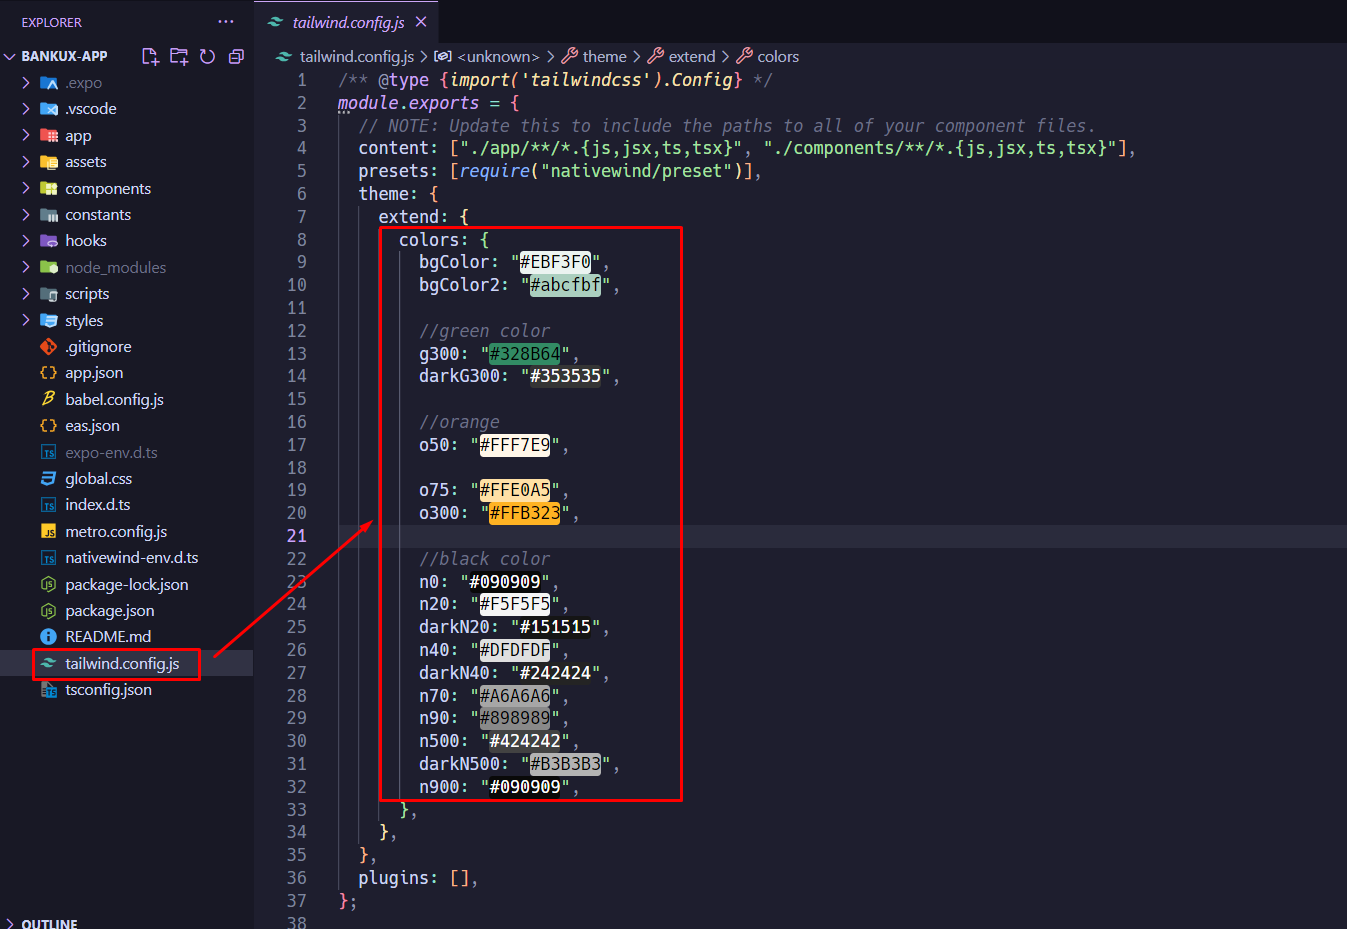This screenshot has width=1347, height=929.
Task: Close the tailwind.config.js tab
Action: (419, 21)
